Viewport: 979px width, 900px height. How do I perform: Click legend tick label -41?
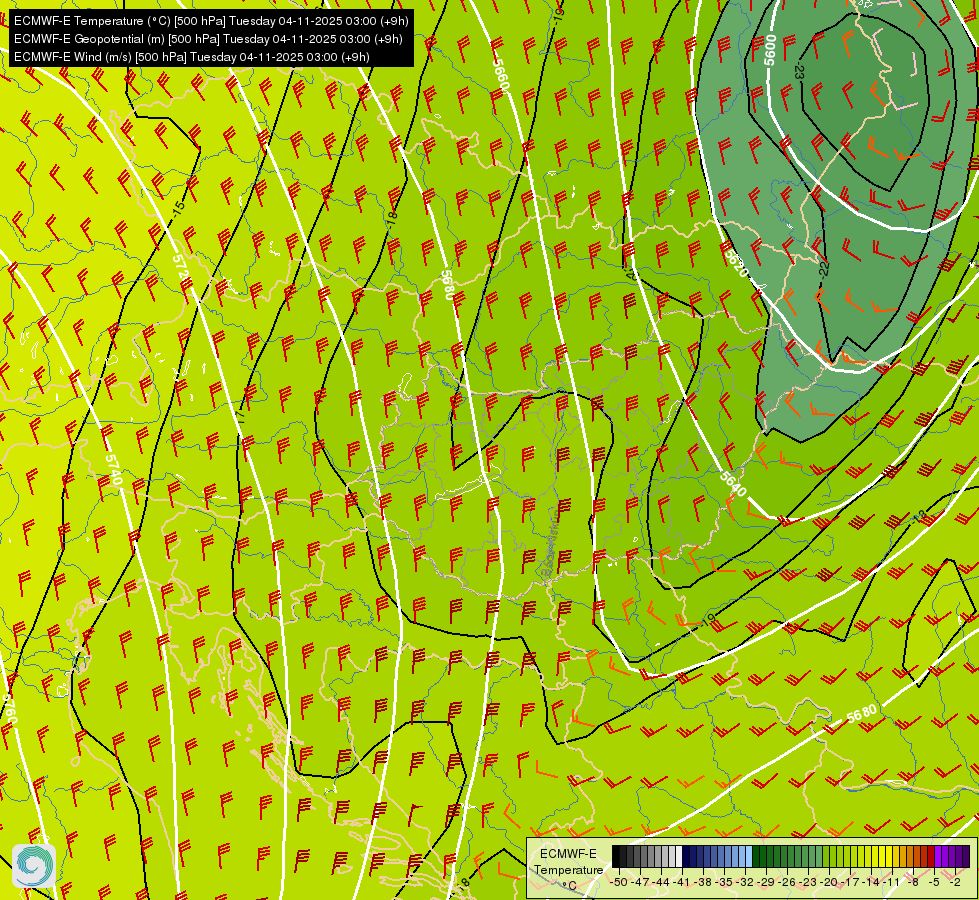coord(682,882)
